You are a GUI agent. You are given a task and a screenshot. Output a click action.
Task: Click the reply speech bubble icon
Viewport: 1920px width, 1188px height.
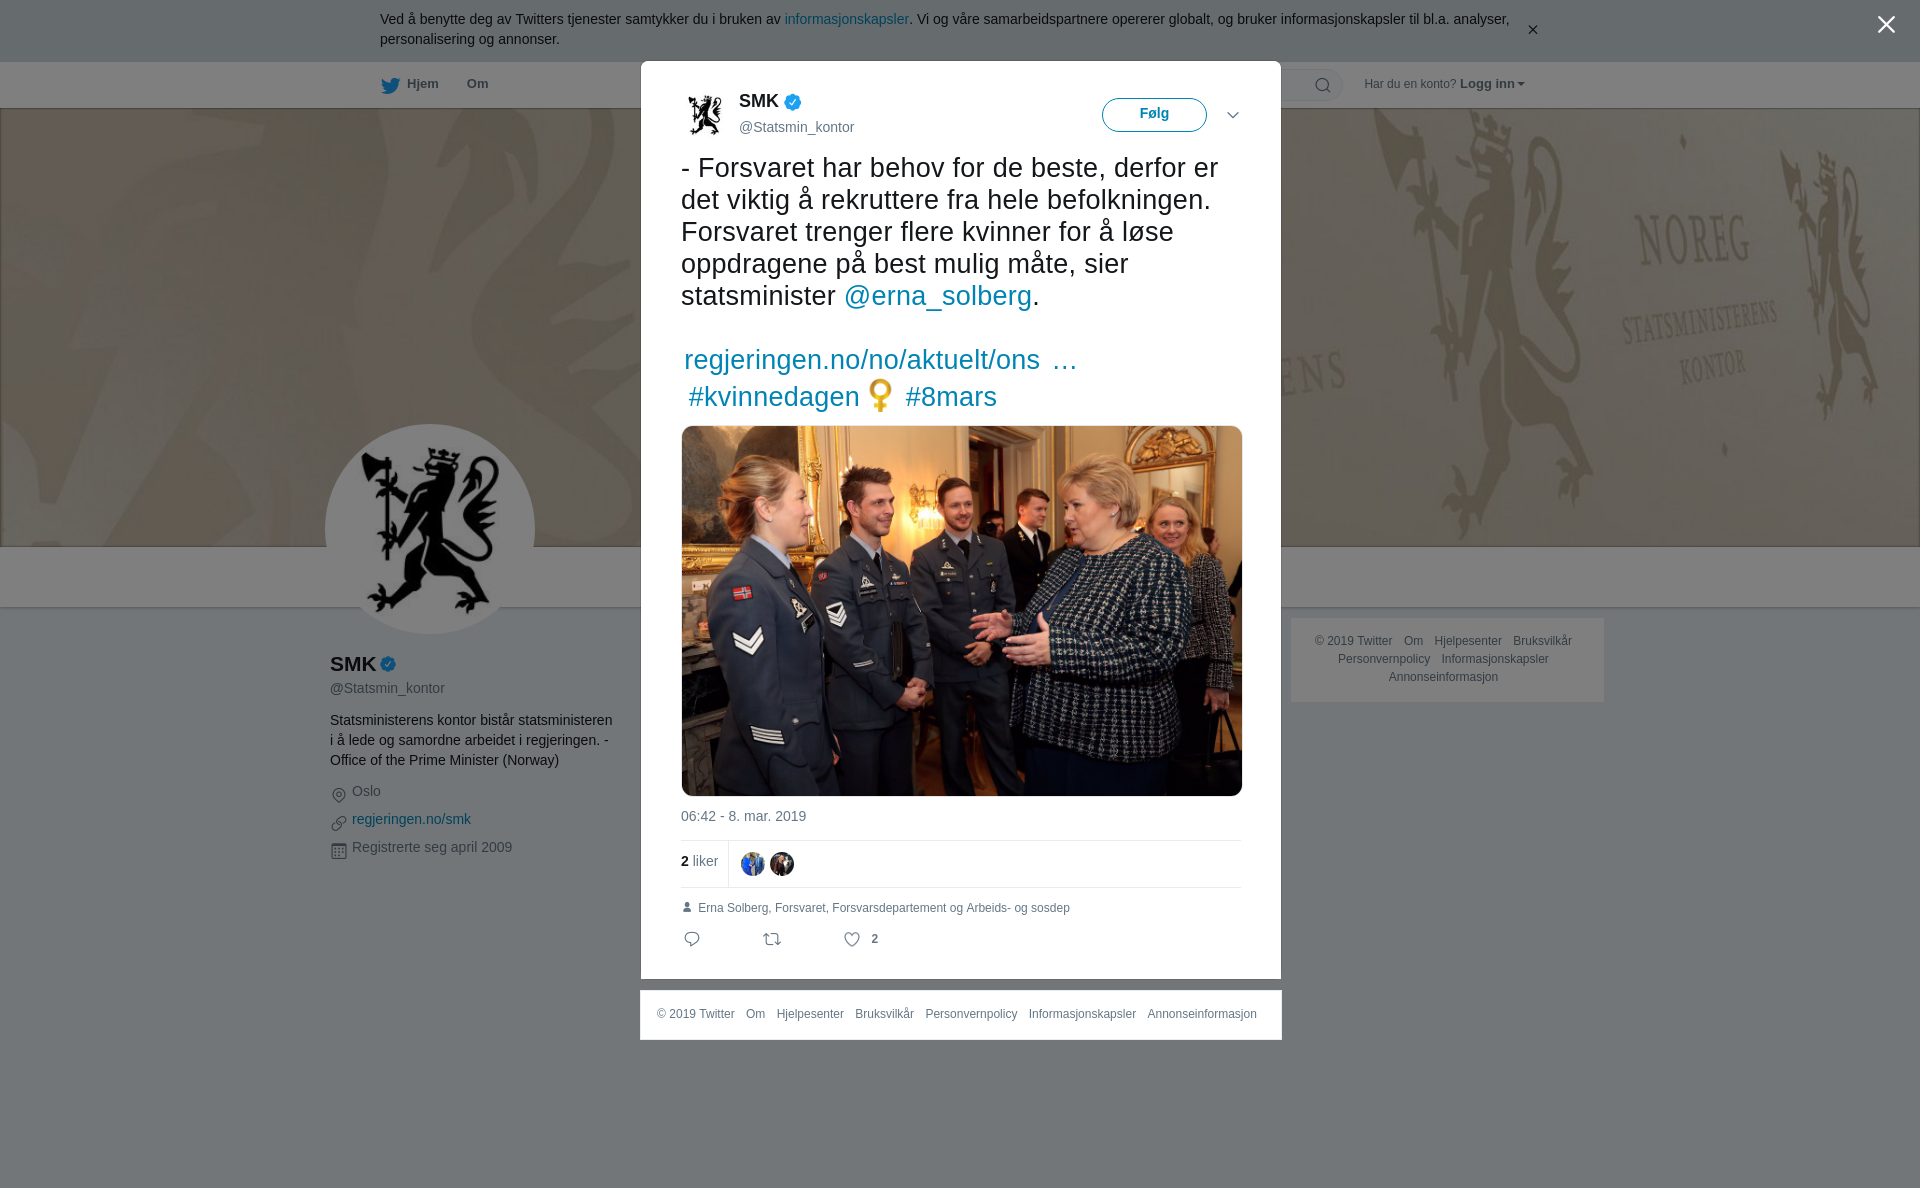(x=692, y=939)
